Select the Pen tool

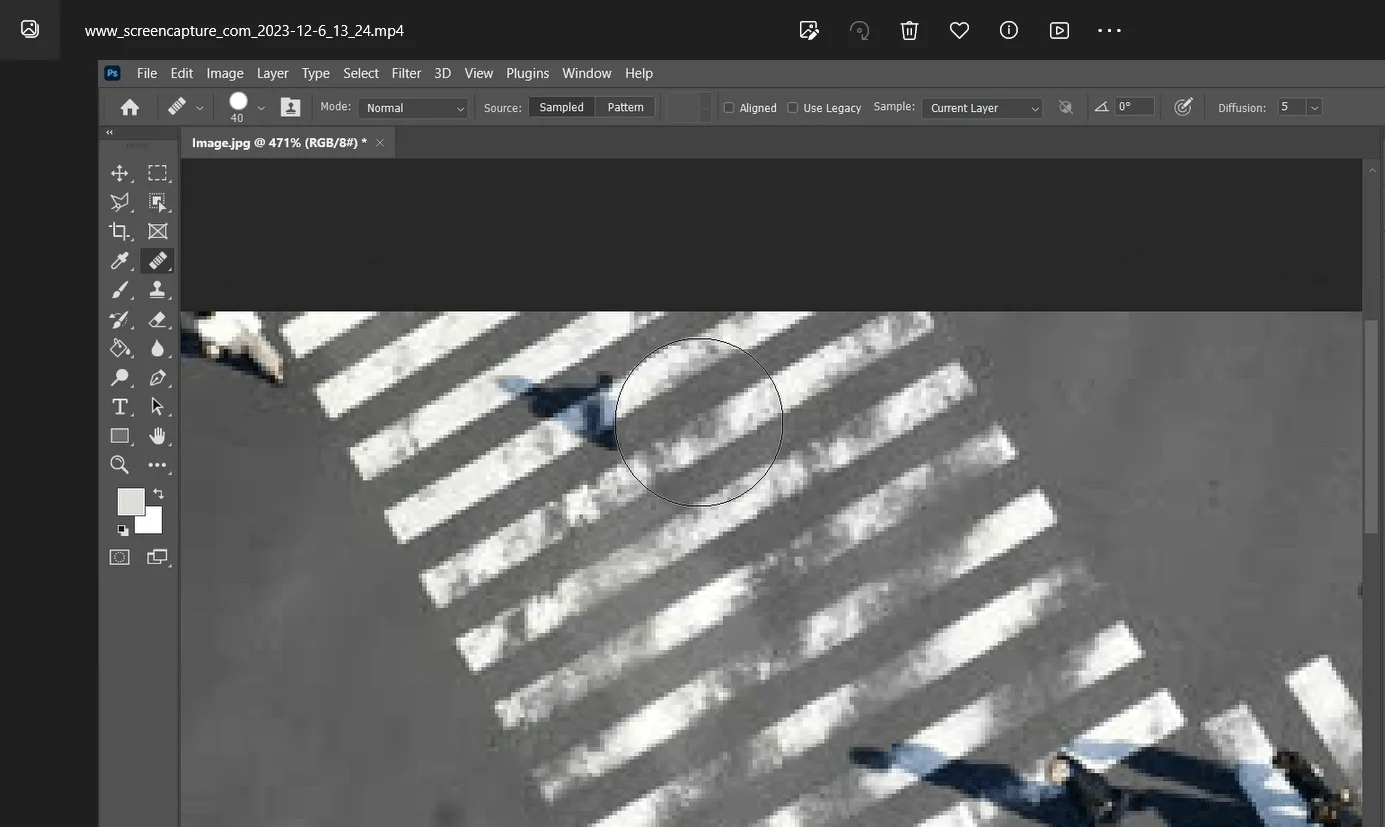pyautogui.click(x=158, y=378)
